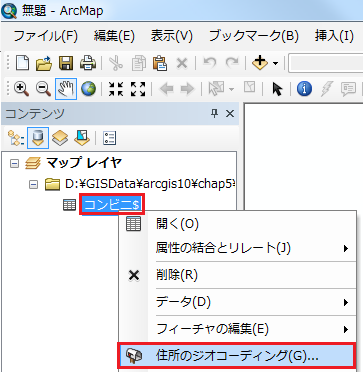The image size is (363, 372).
Task: Toggle List By Selection view
Action: coord(82,137)
